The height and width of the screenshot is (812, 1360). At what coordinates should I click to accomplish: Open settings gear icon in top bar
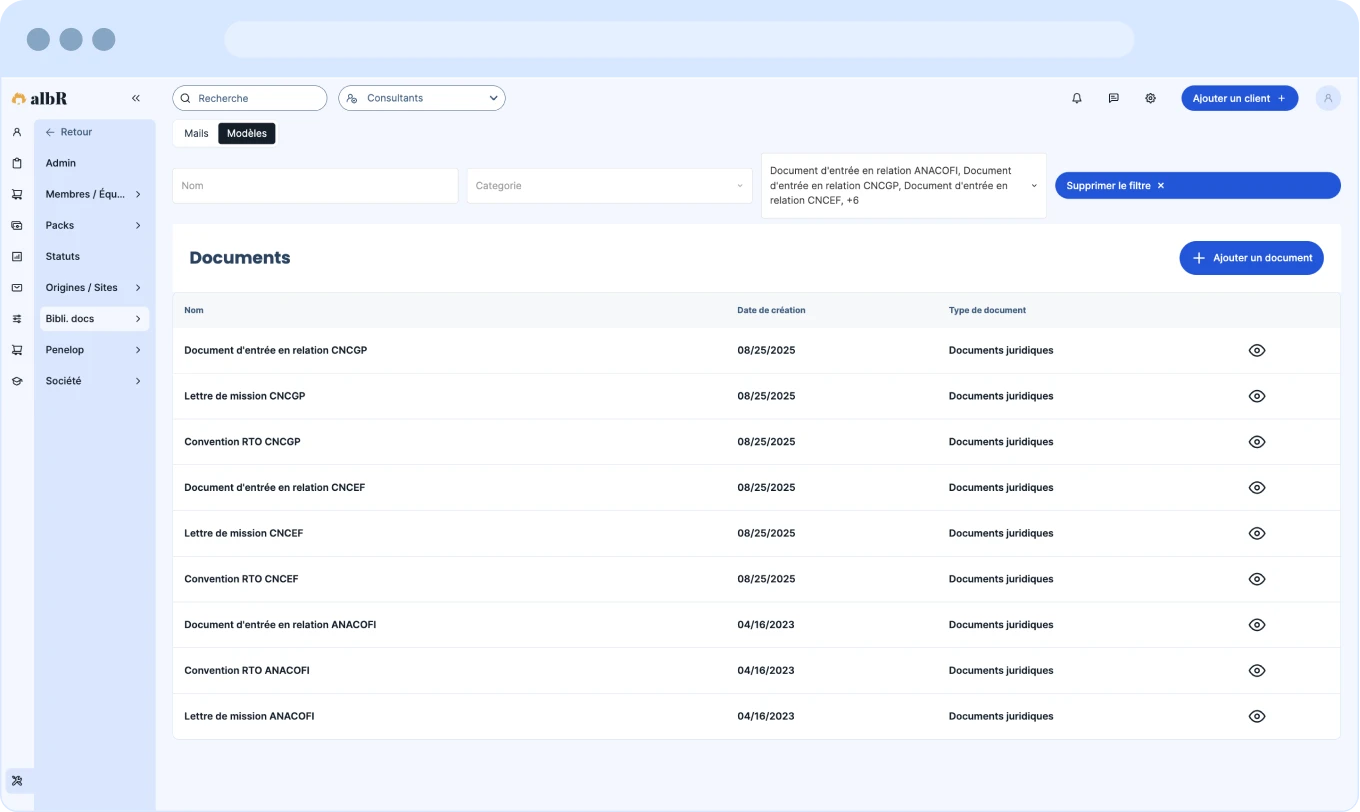pos(1150,98)
